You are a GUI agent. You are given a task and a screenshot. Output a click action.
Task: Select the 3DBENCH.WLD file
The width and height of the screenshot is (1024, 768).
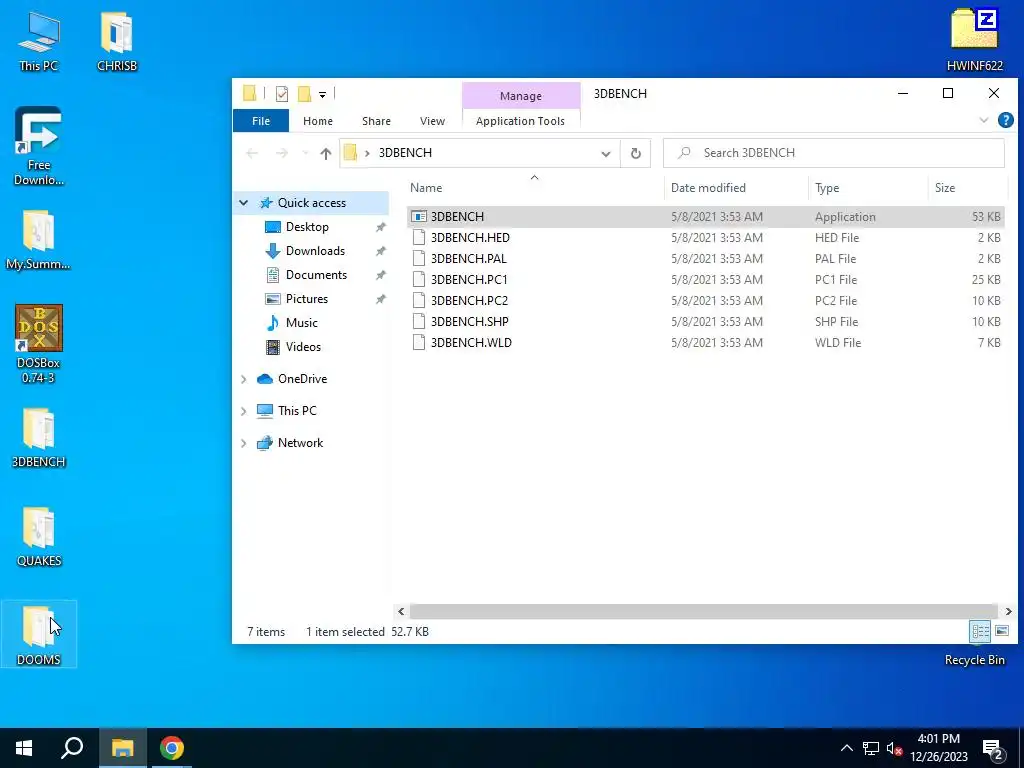point(705,342)
